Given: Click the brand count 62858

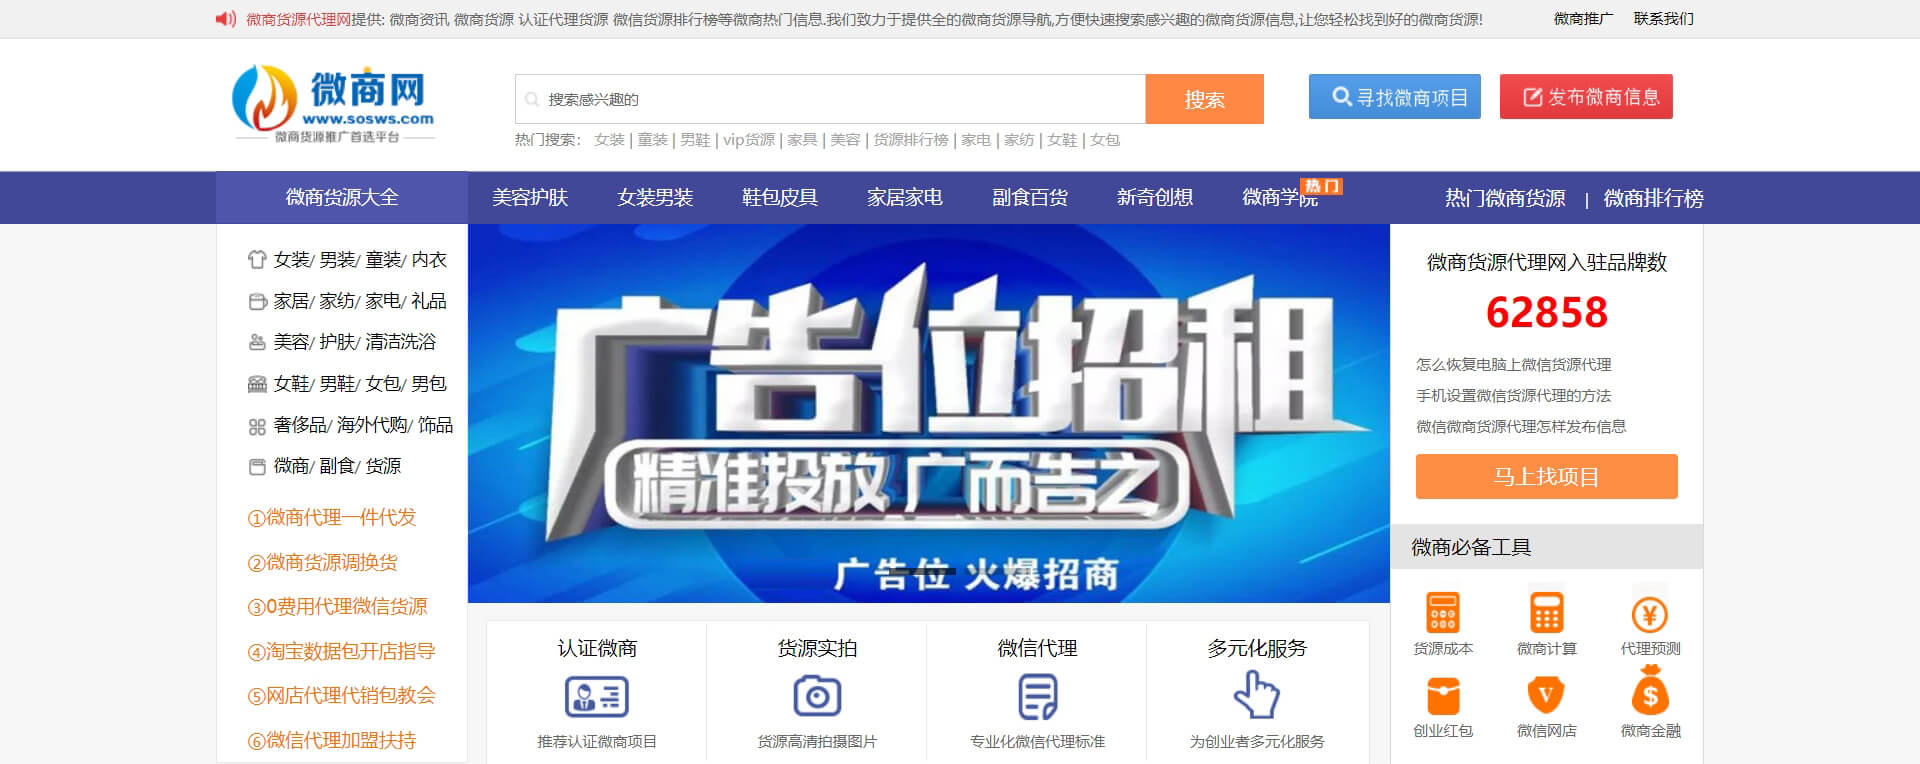Looking at the screenshot, I should coord(1546,312).
